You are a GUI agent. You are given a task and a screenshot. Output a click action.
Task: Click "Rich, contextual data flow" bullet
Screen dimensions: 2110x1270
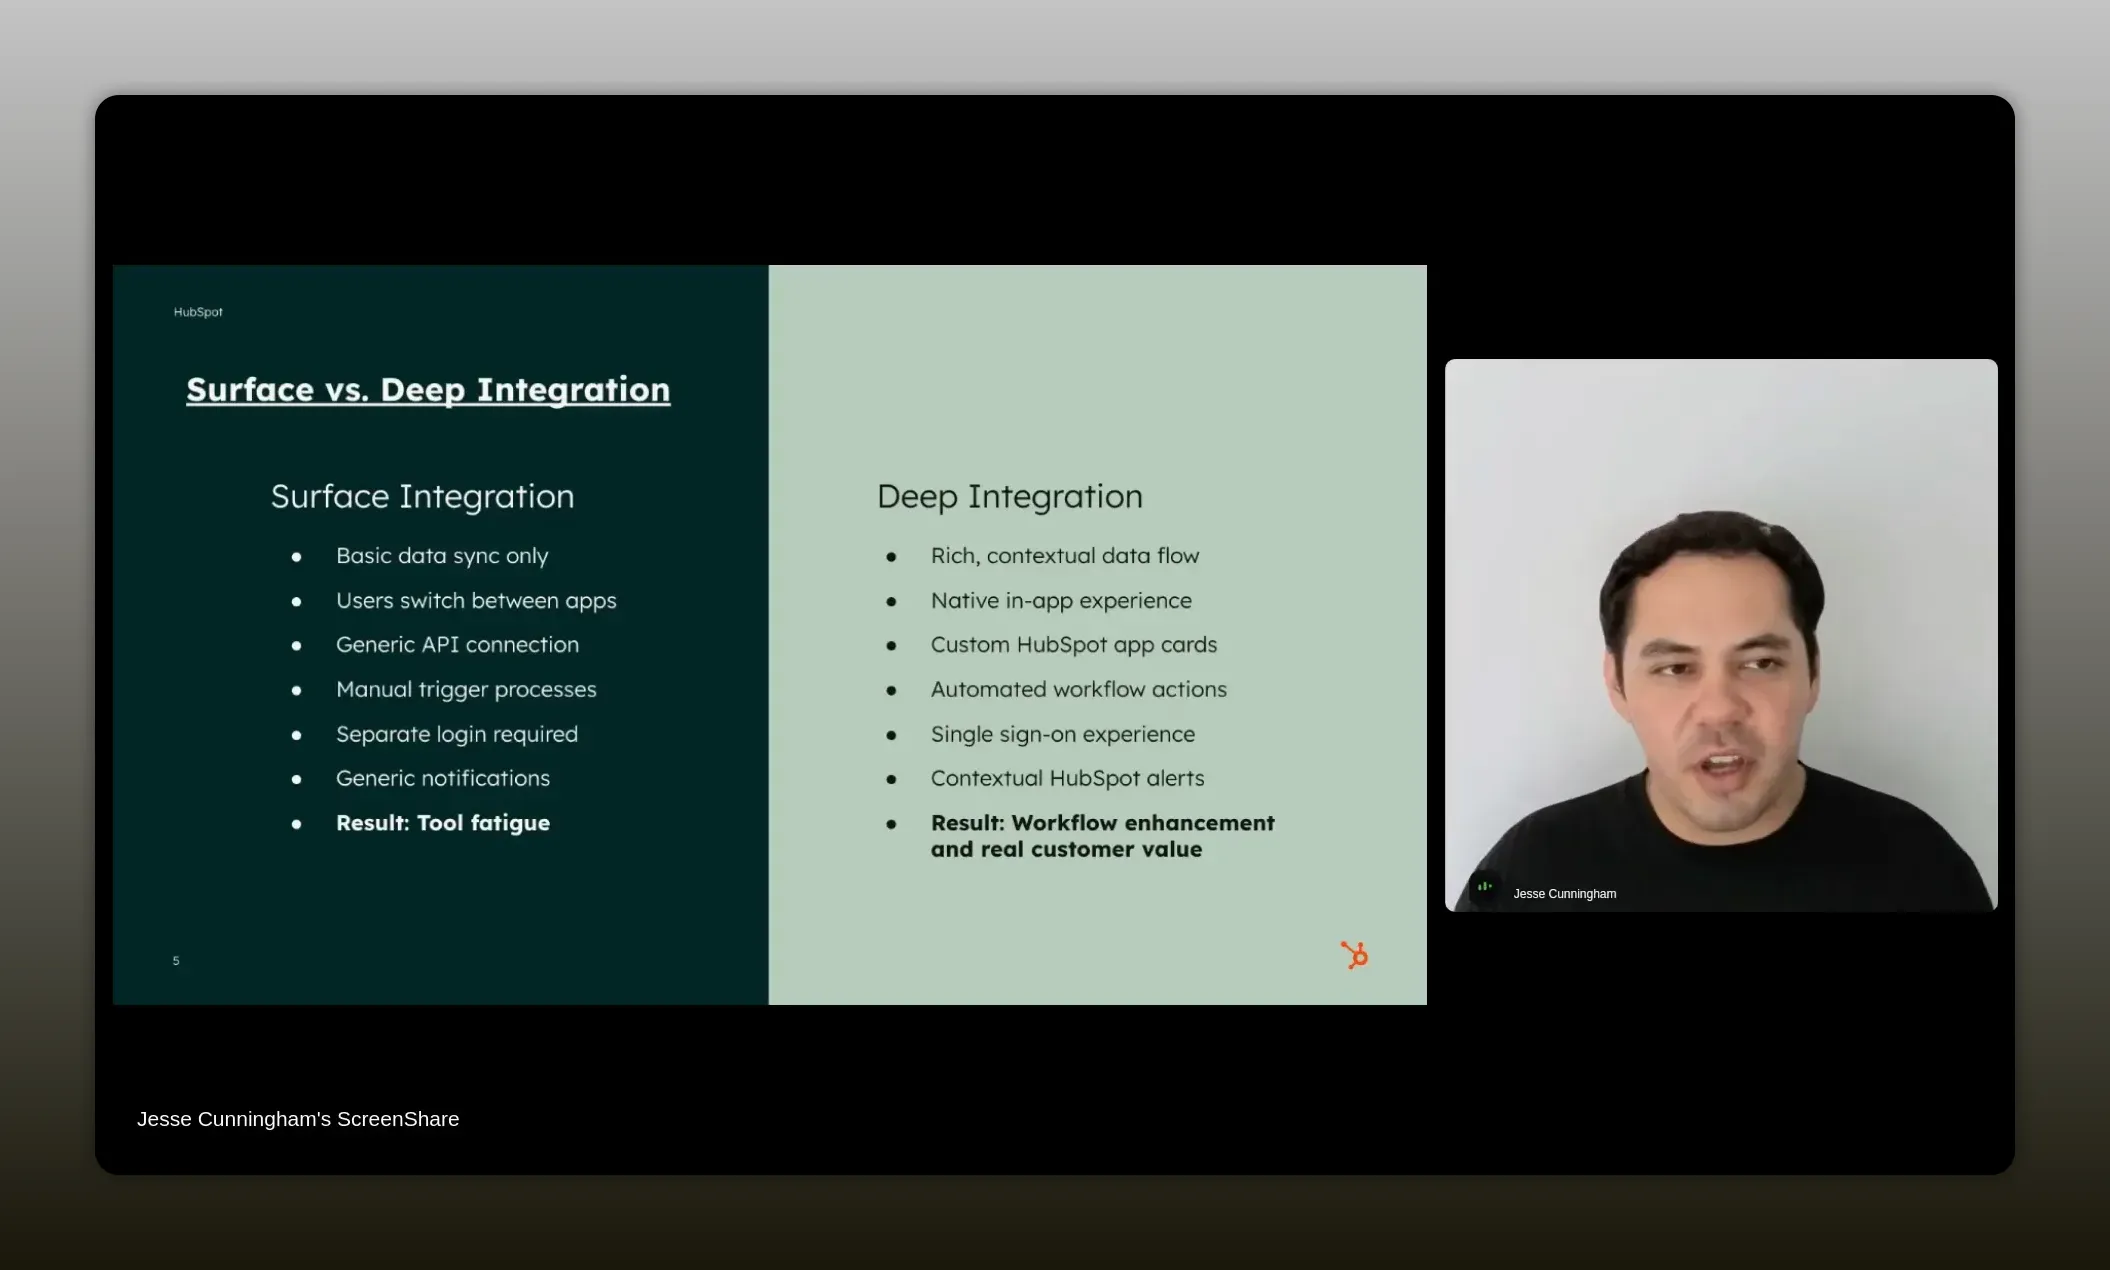click(x=1064, y=556)
